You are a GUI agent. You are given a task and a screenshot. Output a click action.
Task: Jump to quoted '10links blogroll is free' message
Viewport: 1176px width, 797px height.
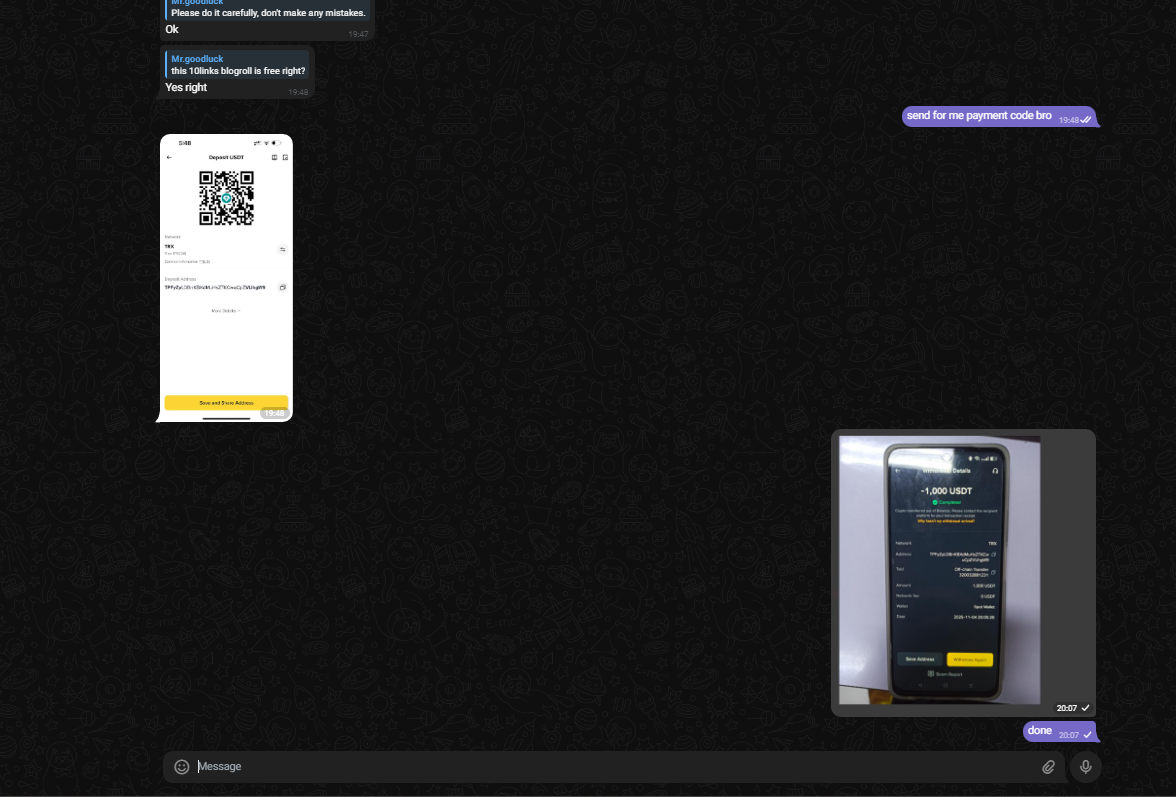[238, 65]
